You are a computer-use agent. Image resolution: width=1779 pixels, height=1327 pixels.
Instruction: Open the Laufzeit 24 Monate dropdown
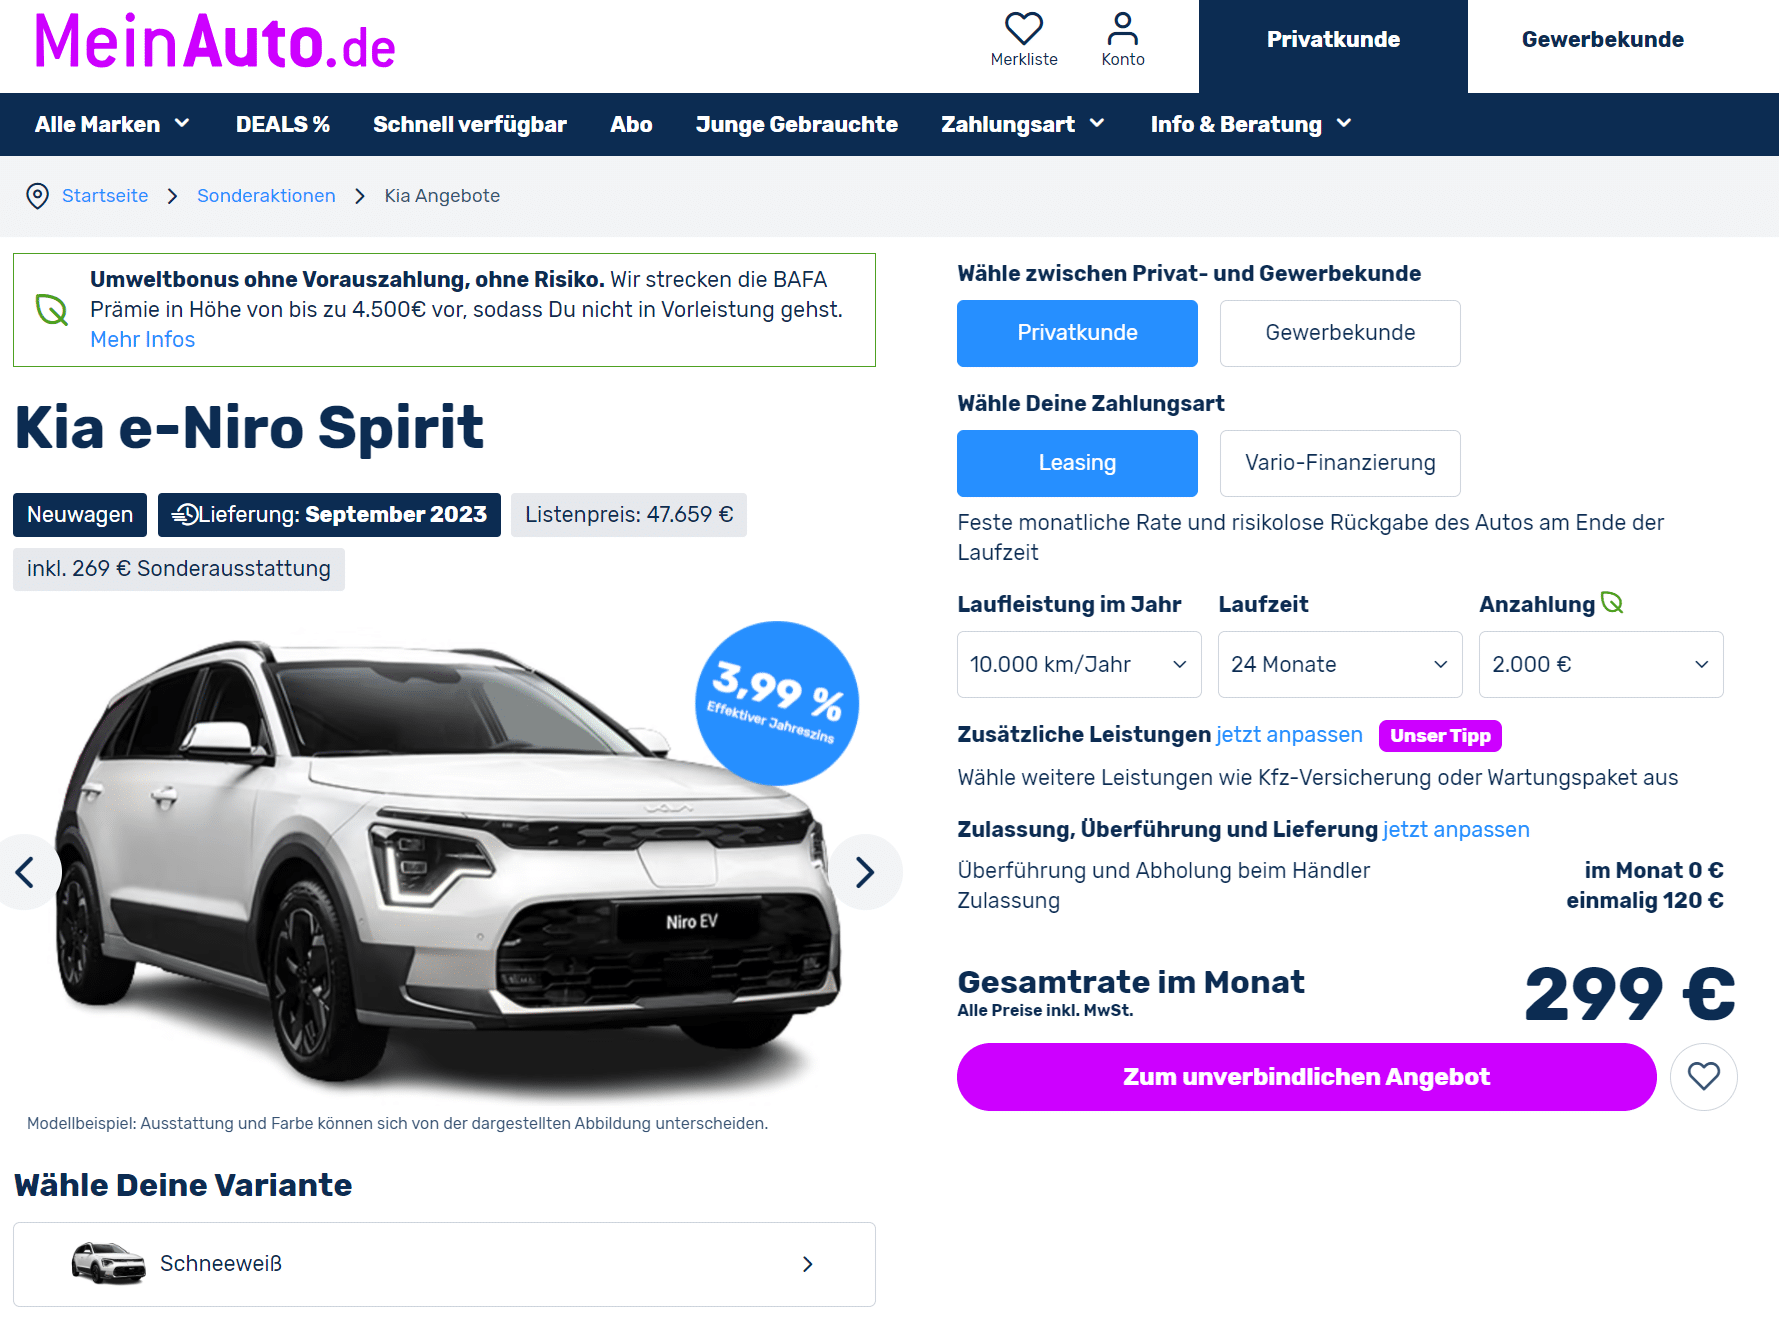[x=1340, y=664]
